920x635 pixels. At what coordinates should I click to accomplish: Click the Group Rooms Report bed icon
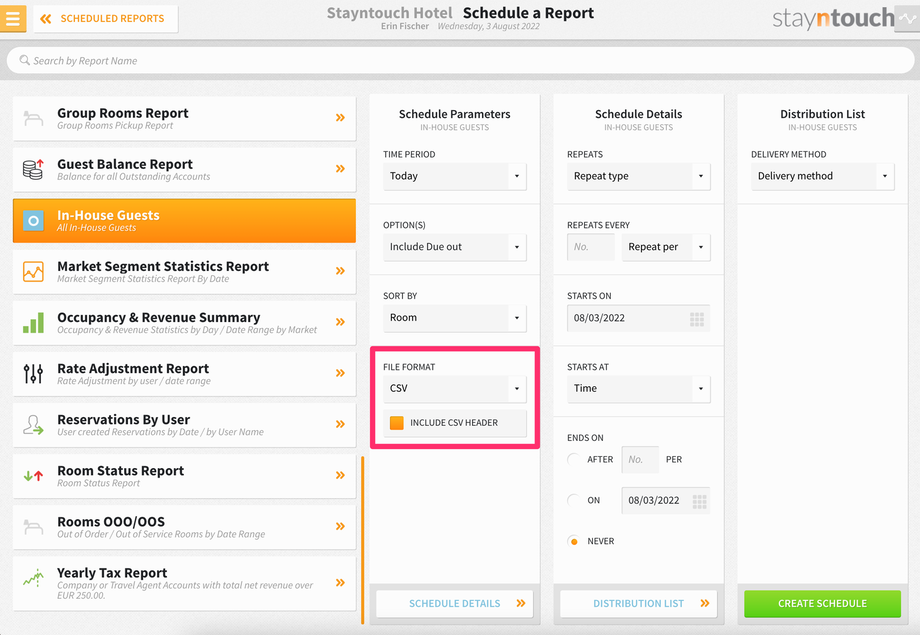coord(33,119)
